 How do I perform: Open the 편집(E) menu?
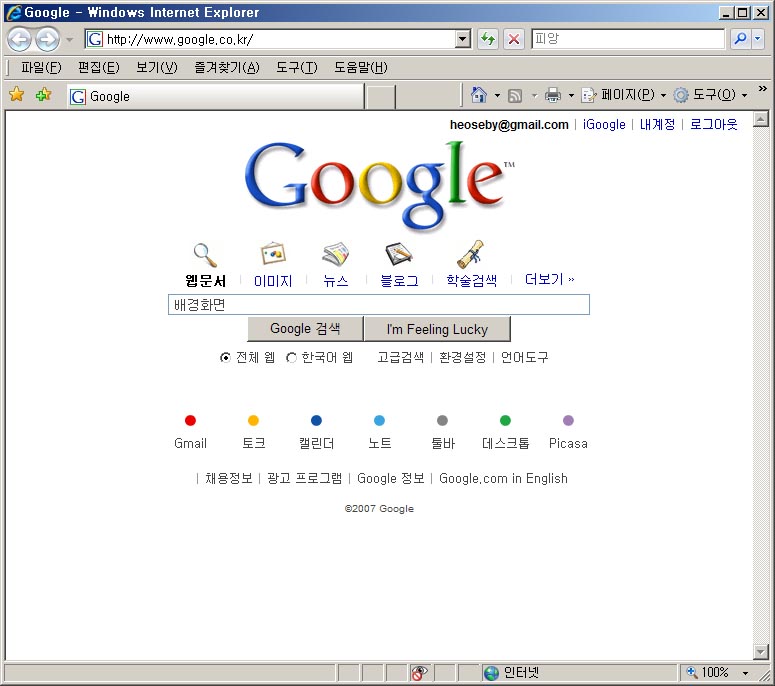pos(99,67)
